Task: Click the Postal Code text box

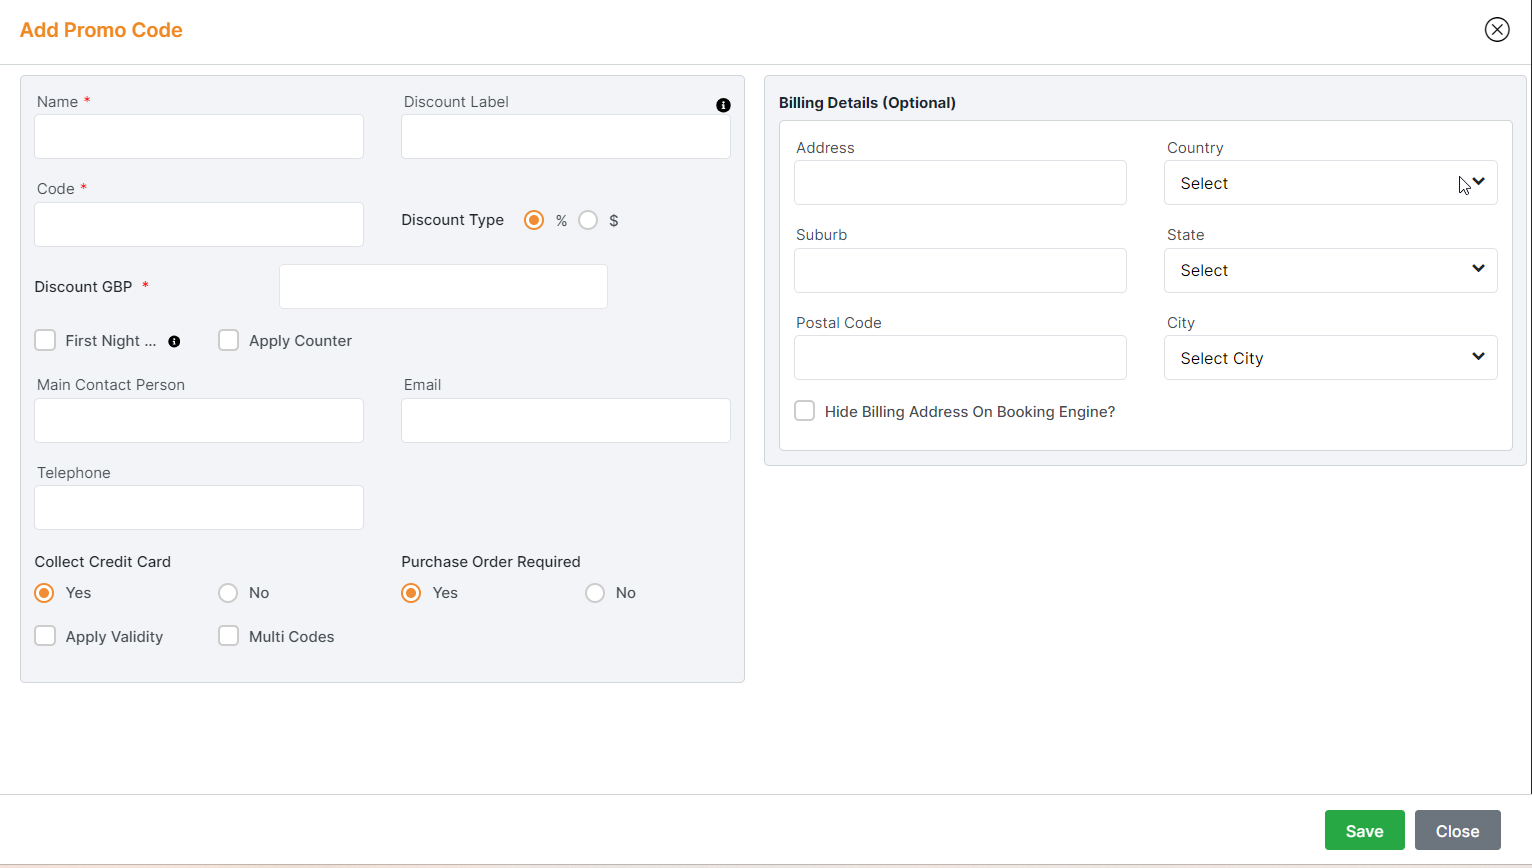Action: 960,358
